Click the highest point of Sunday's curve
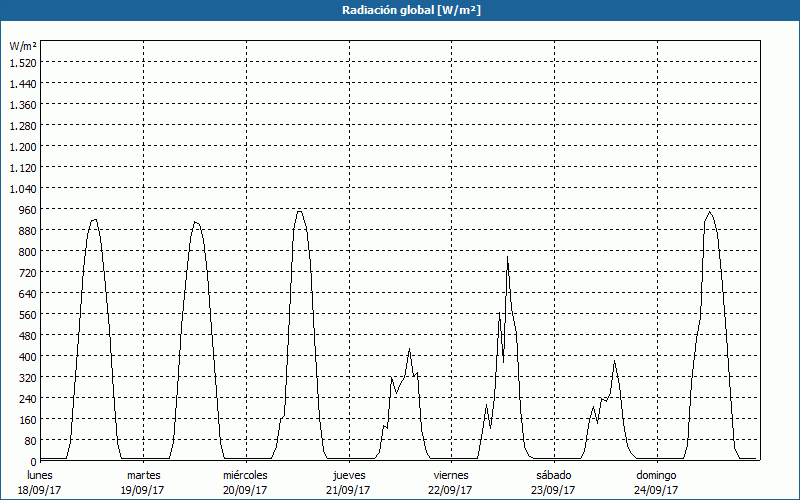 709,211
